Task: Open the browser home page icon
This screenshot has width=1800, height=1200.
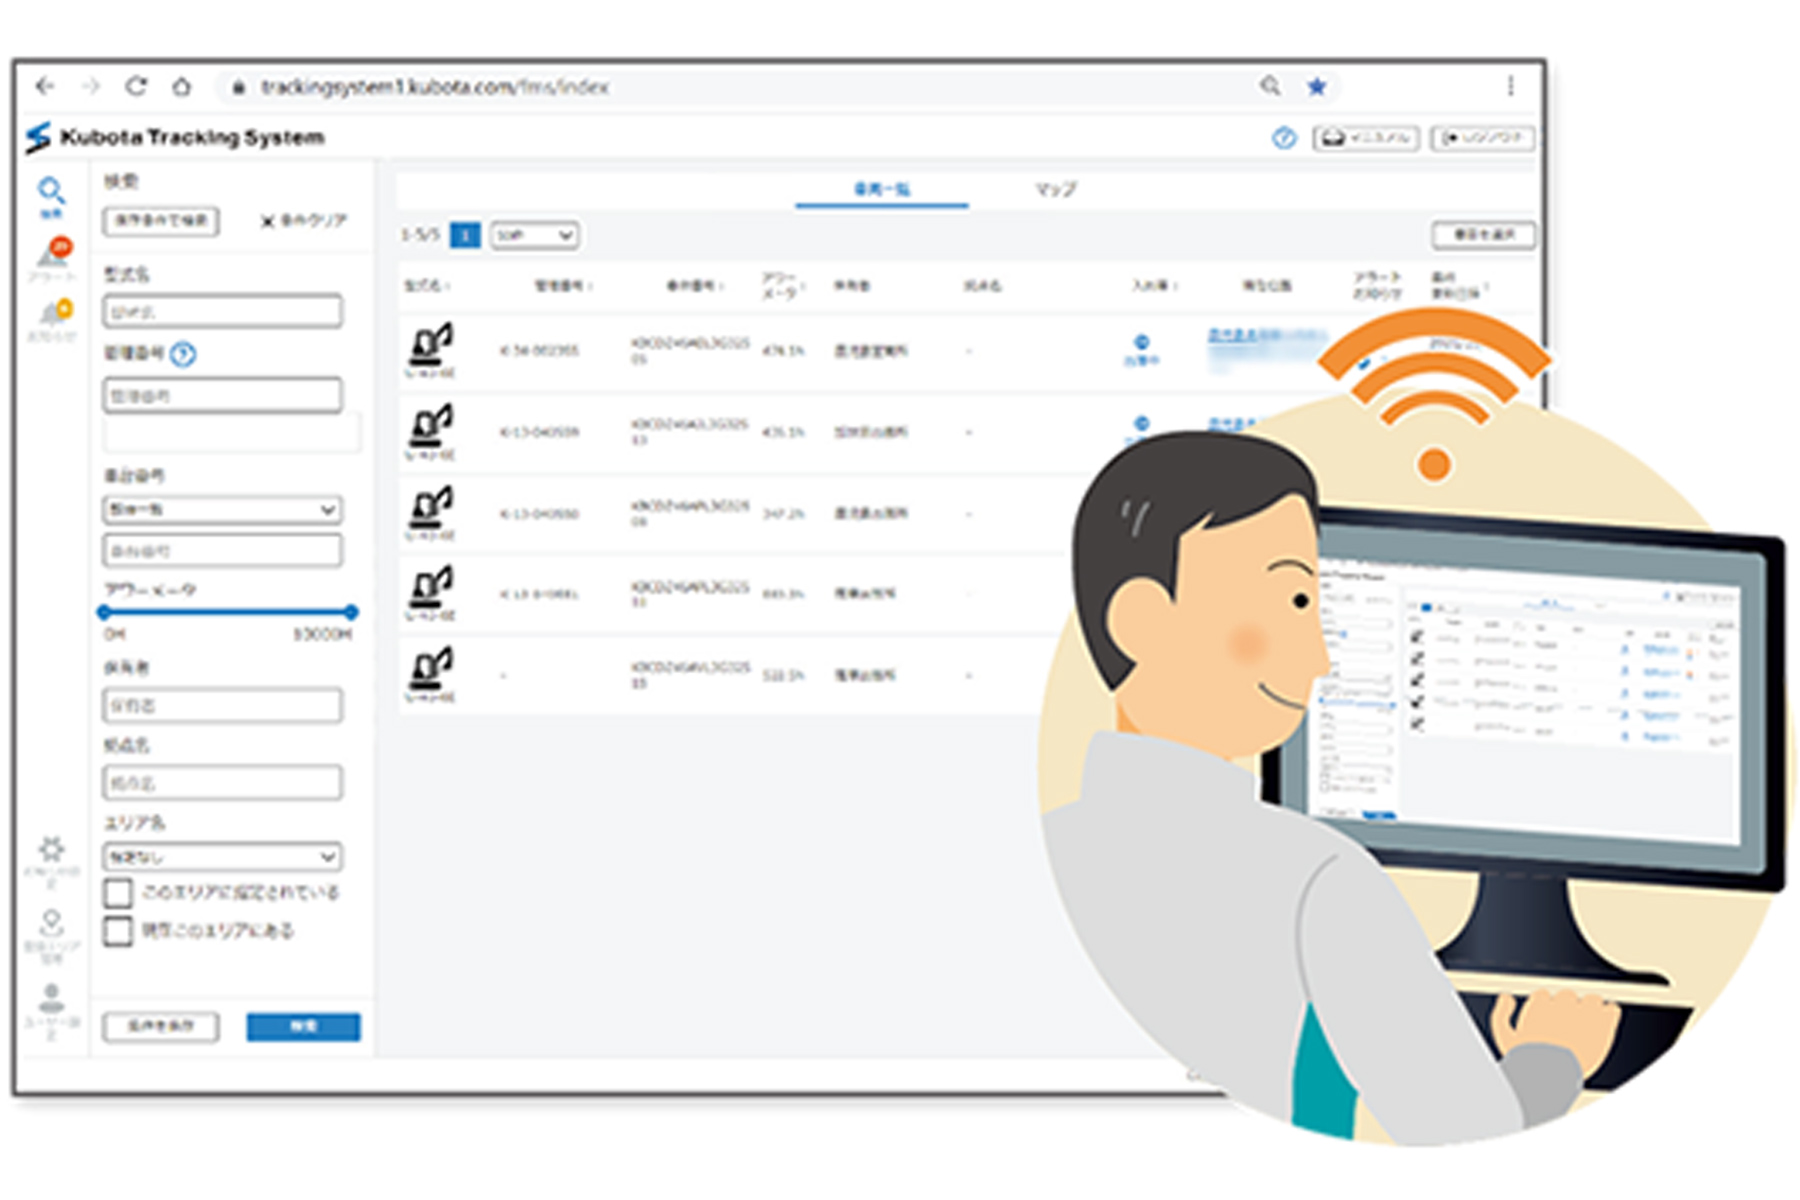Action: (181, 87)
